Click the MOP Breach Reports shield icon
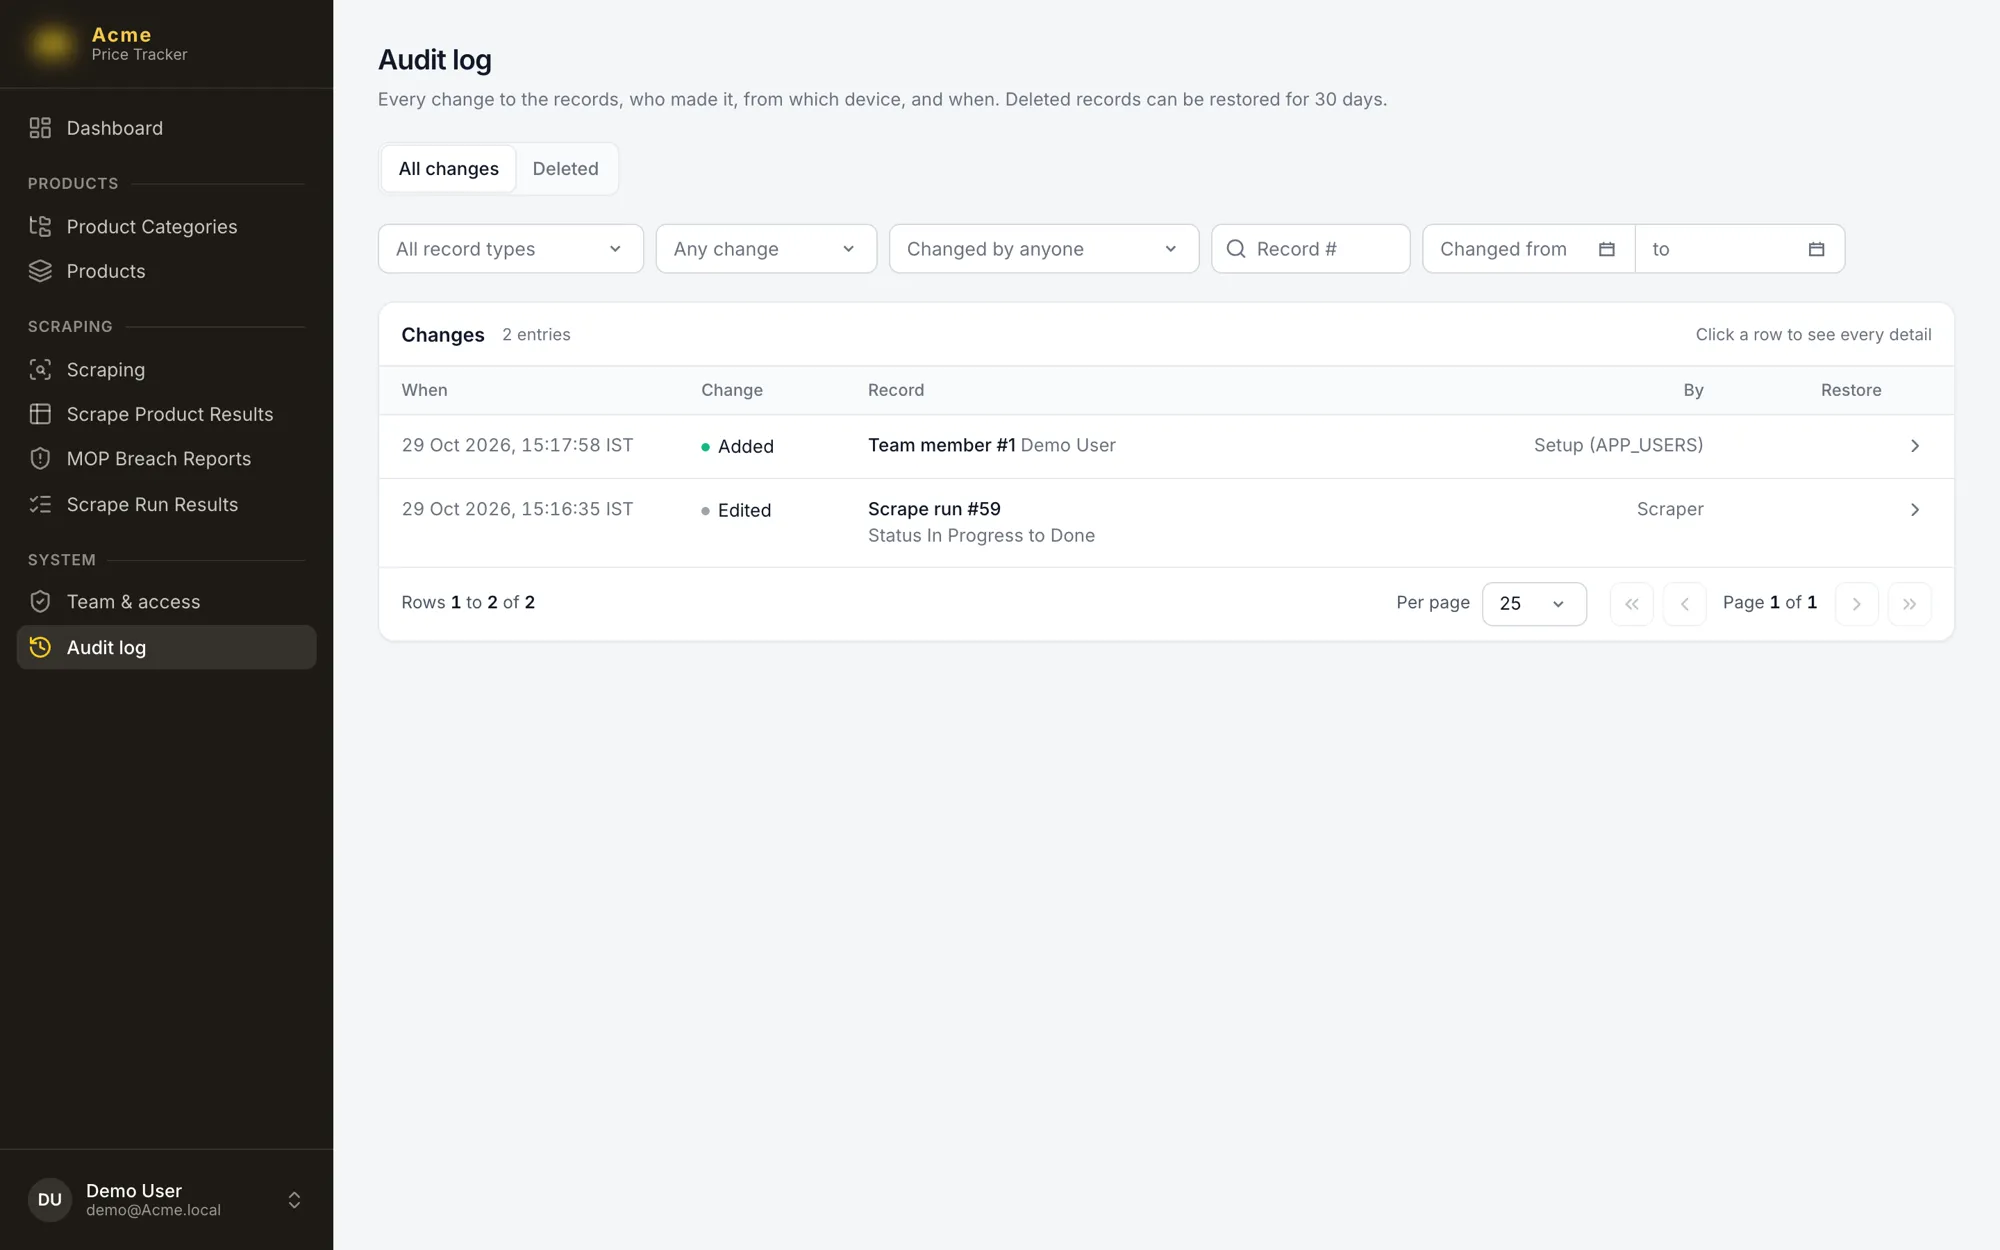 coord(40,458)
